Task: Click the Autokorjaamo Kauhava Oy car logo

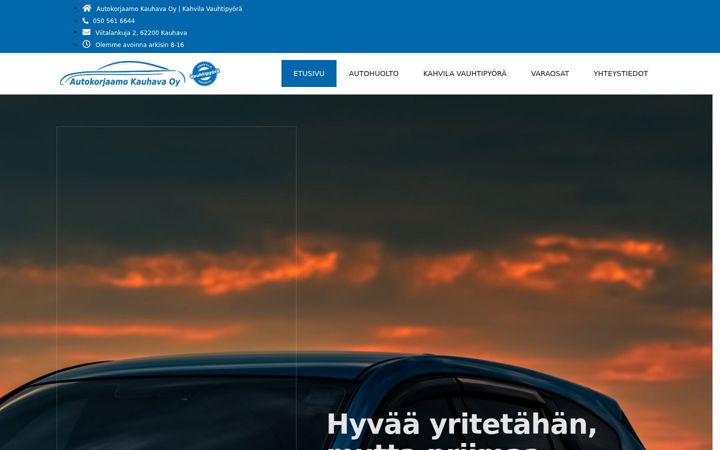Action: pyautogui.click(x=123, y=74)
